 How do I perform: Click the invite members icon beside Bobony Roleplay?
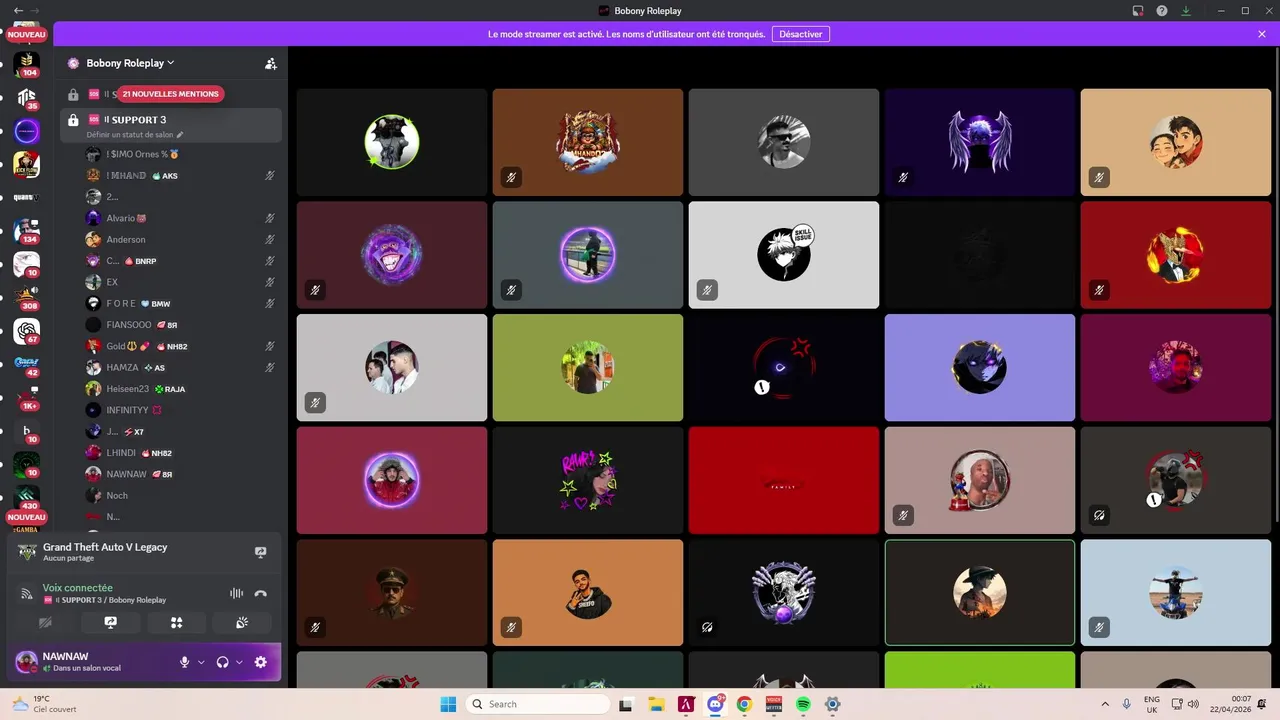270,63
